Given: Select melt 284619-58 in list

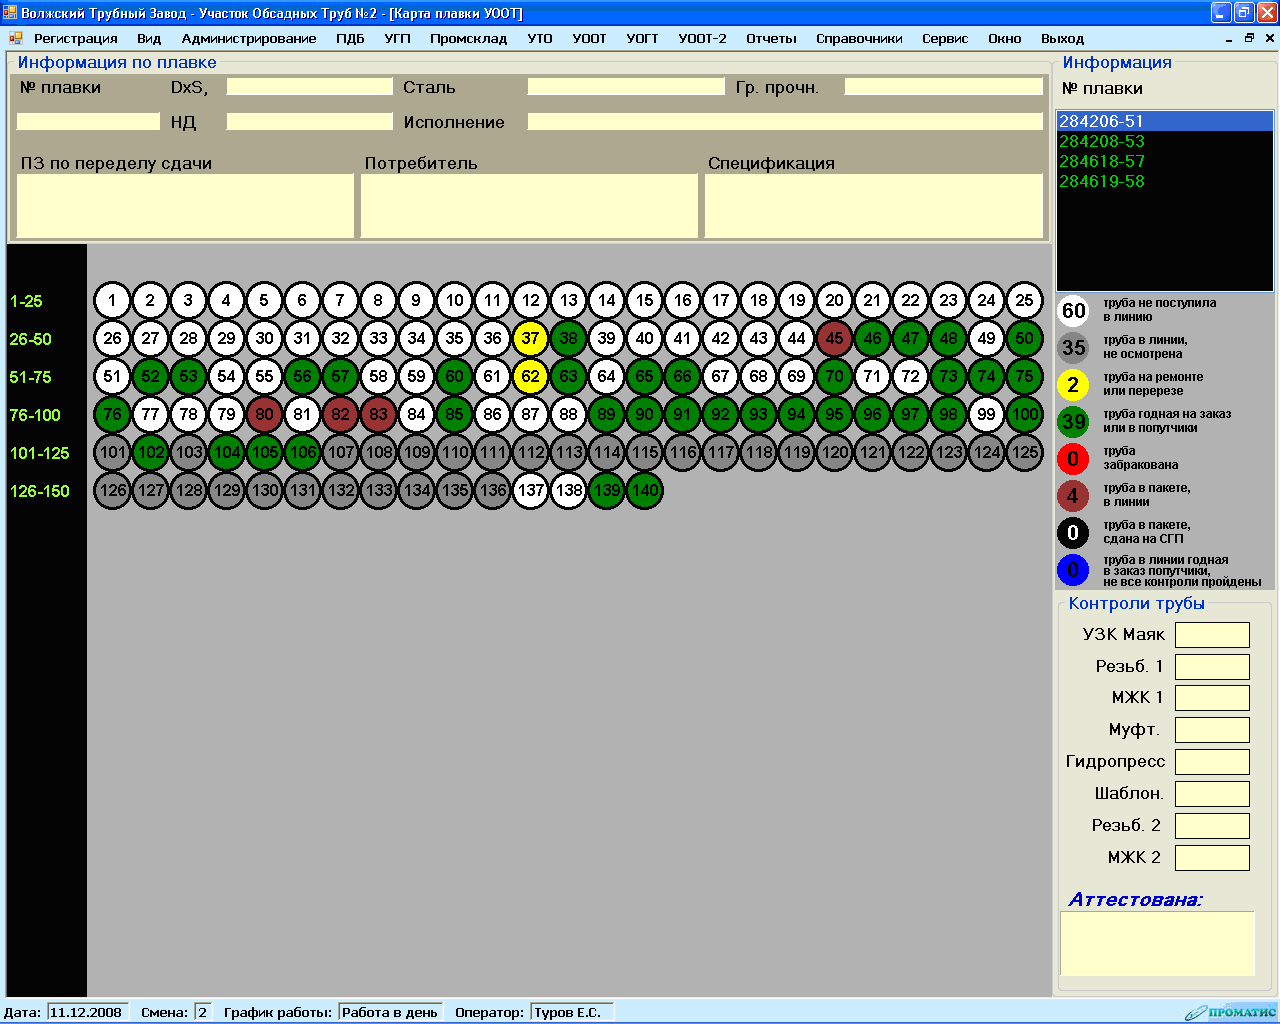Looking at the screenshot, I should tap(1101, 181).
